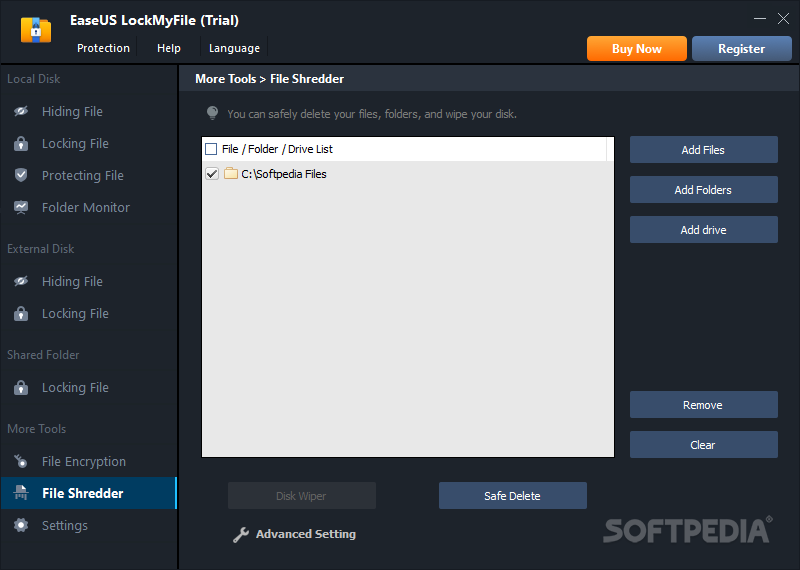The image size is (800, 570).
Task: Open Shared Folder Locking File section
Action: (89, 387)
